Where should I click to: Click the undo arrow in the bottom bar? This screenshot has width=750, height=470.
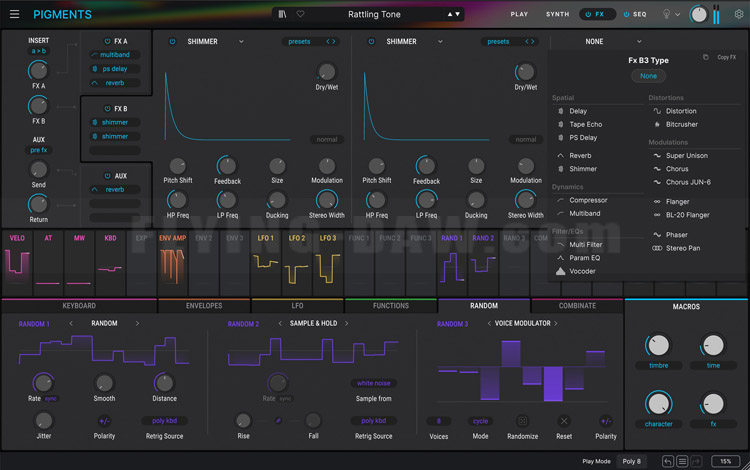[x=668, y=461]
